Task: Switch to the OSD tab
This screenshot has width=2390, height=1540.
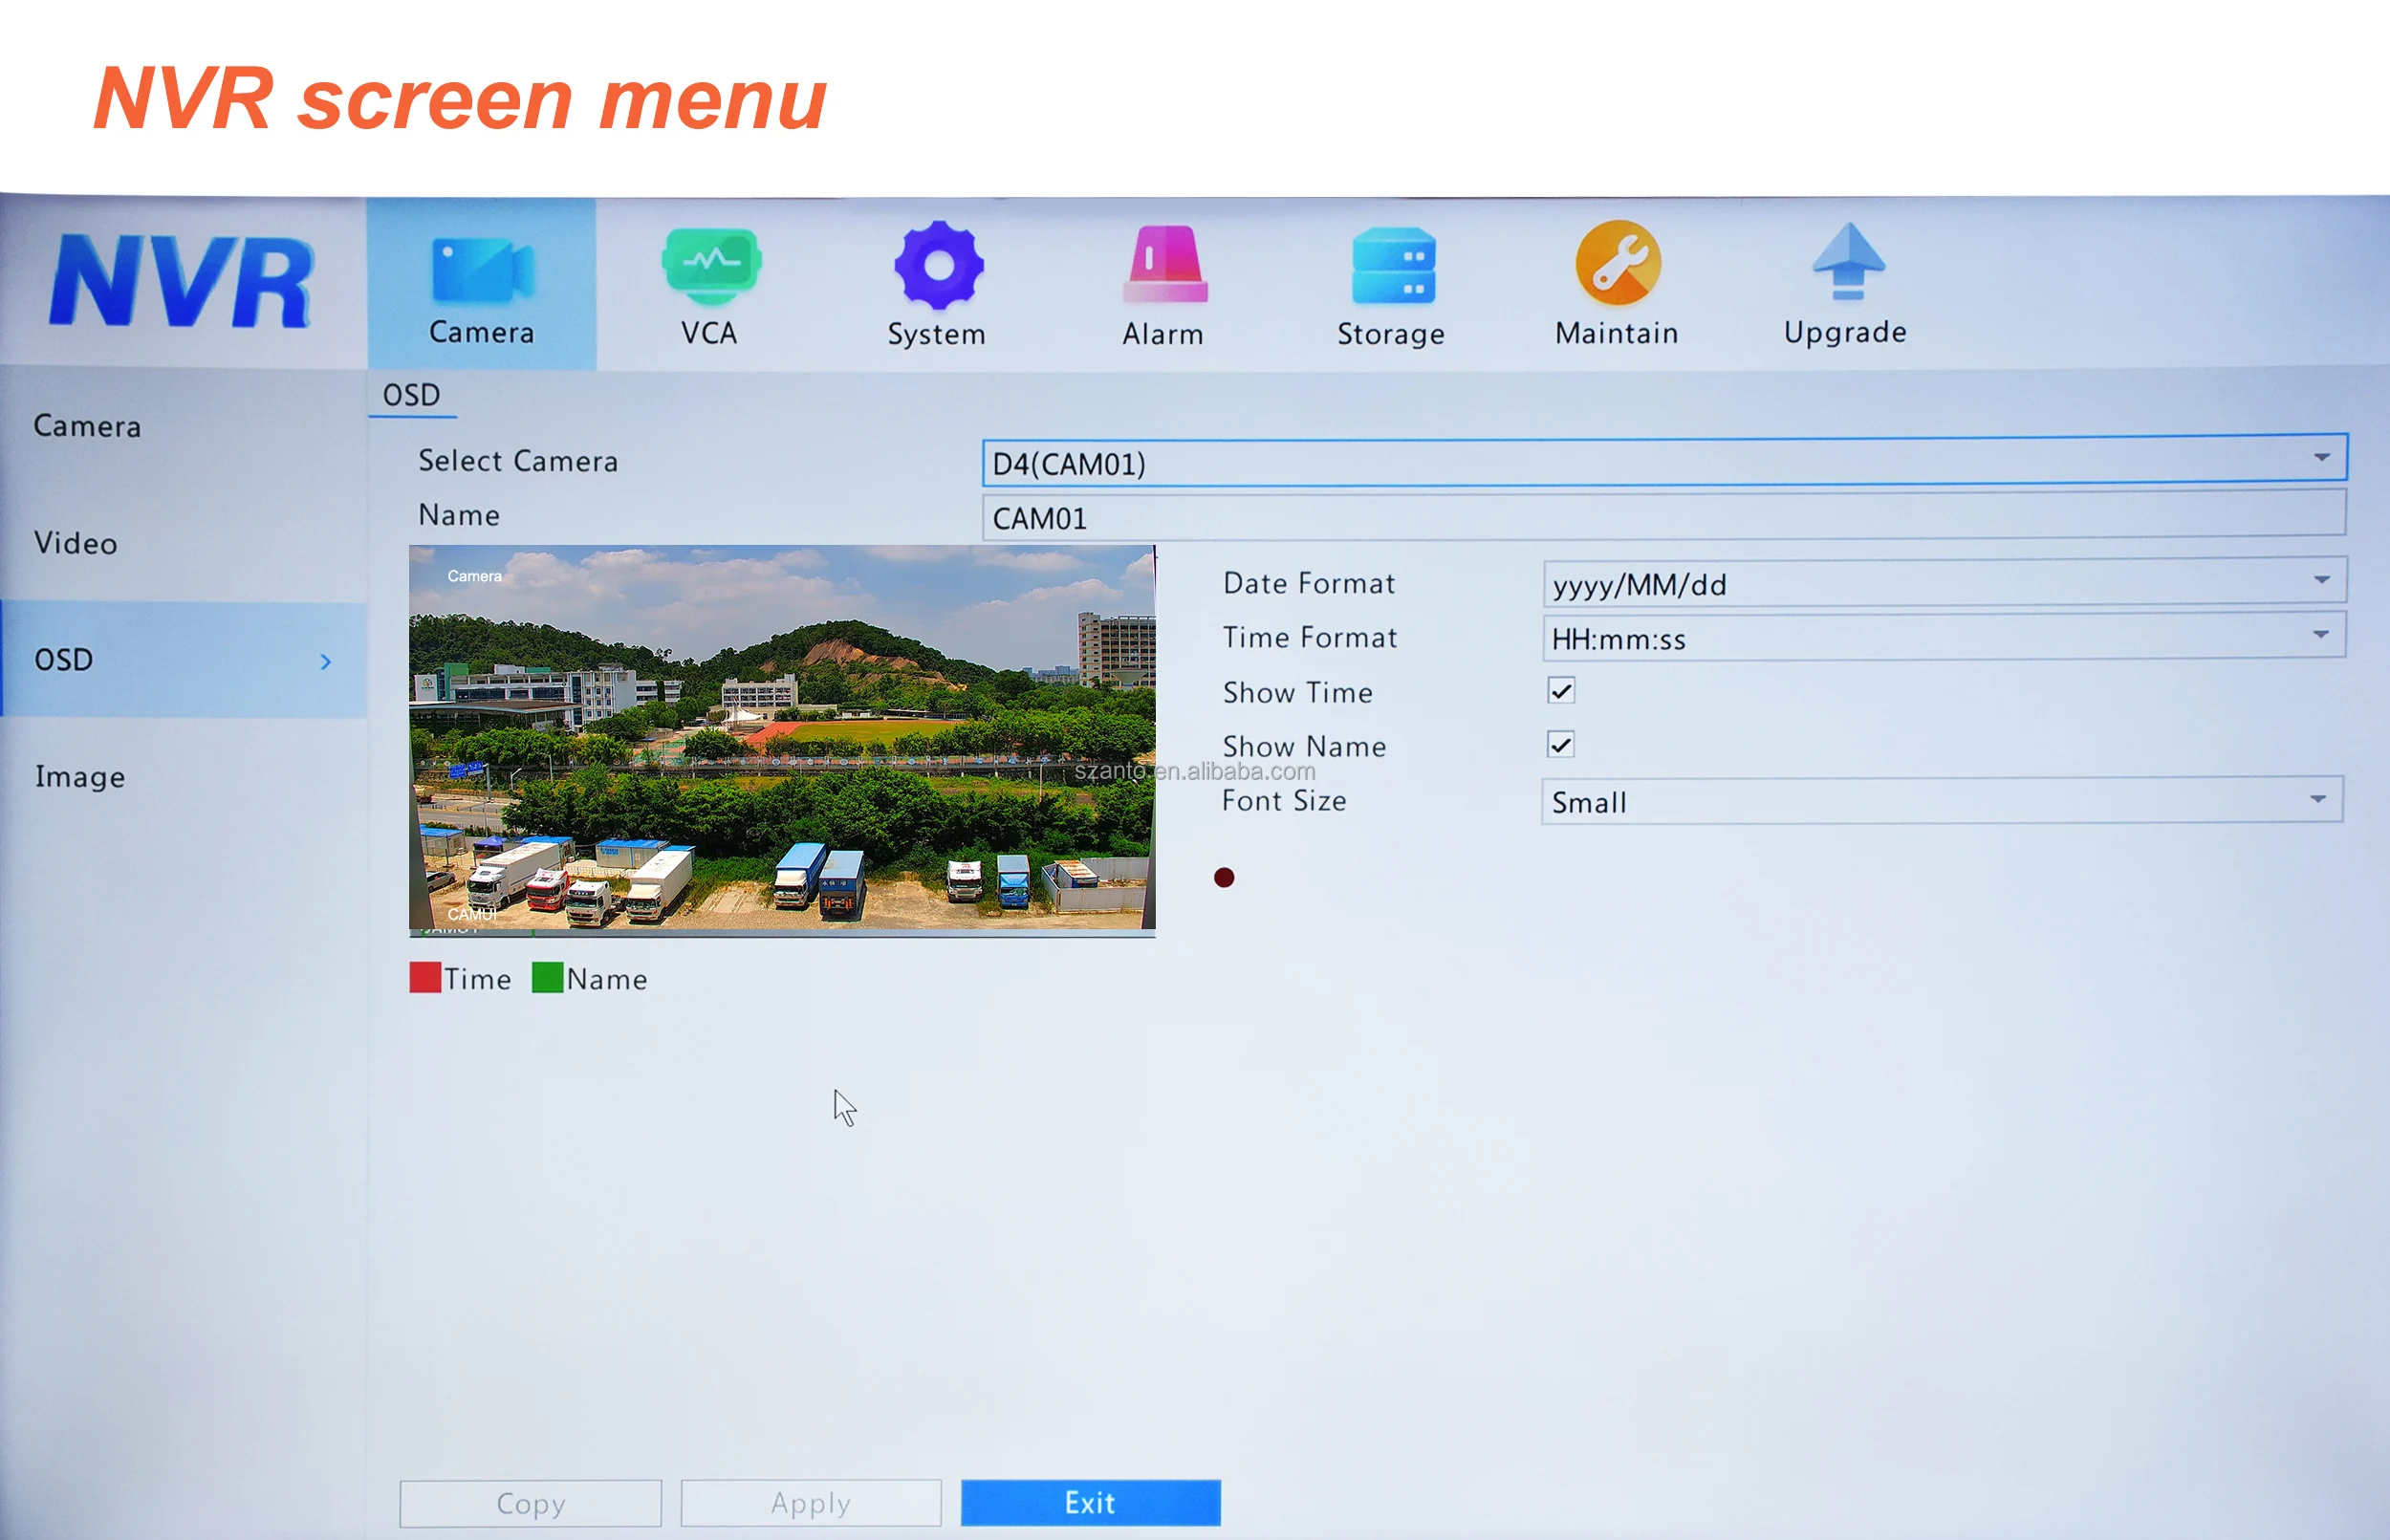Action: (x=412, y=394)
